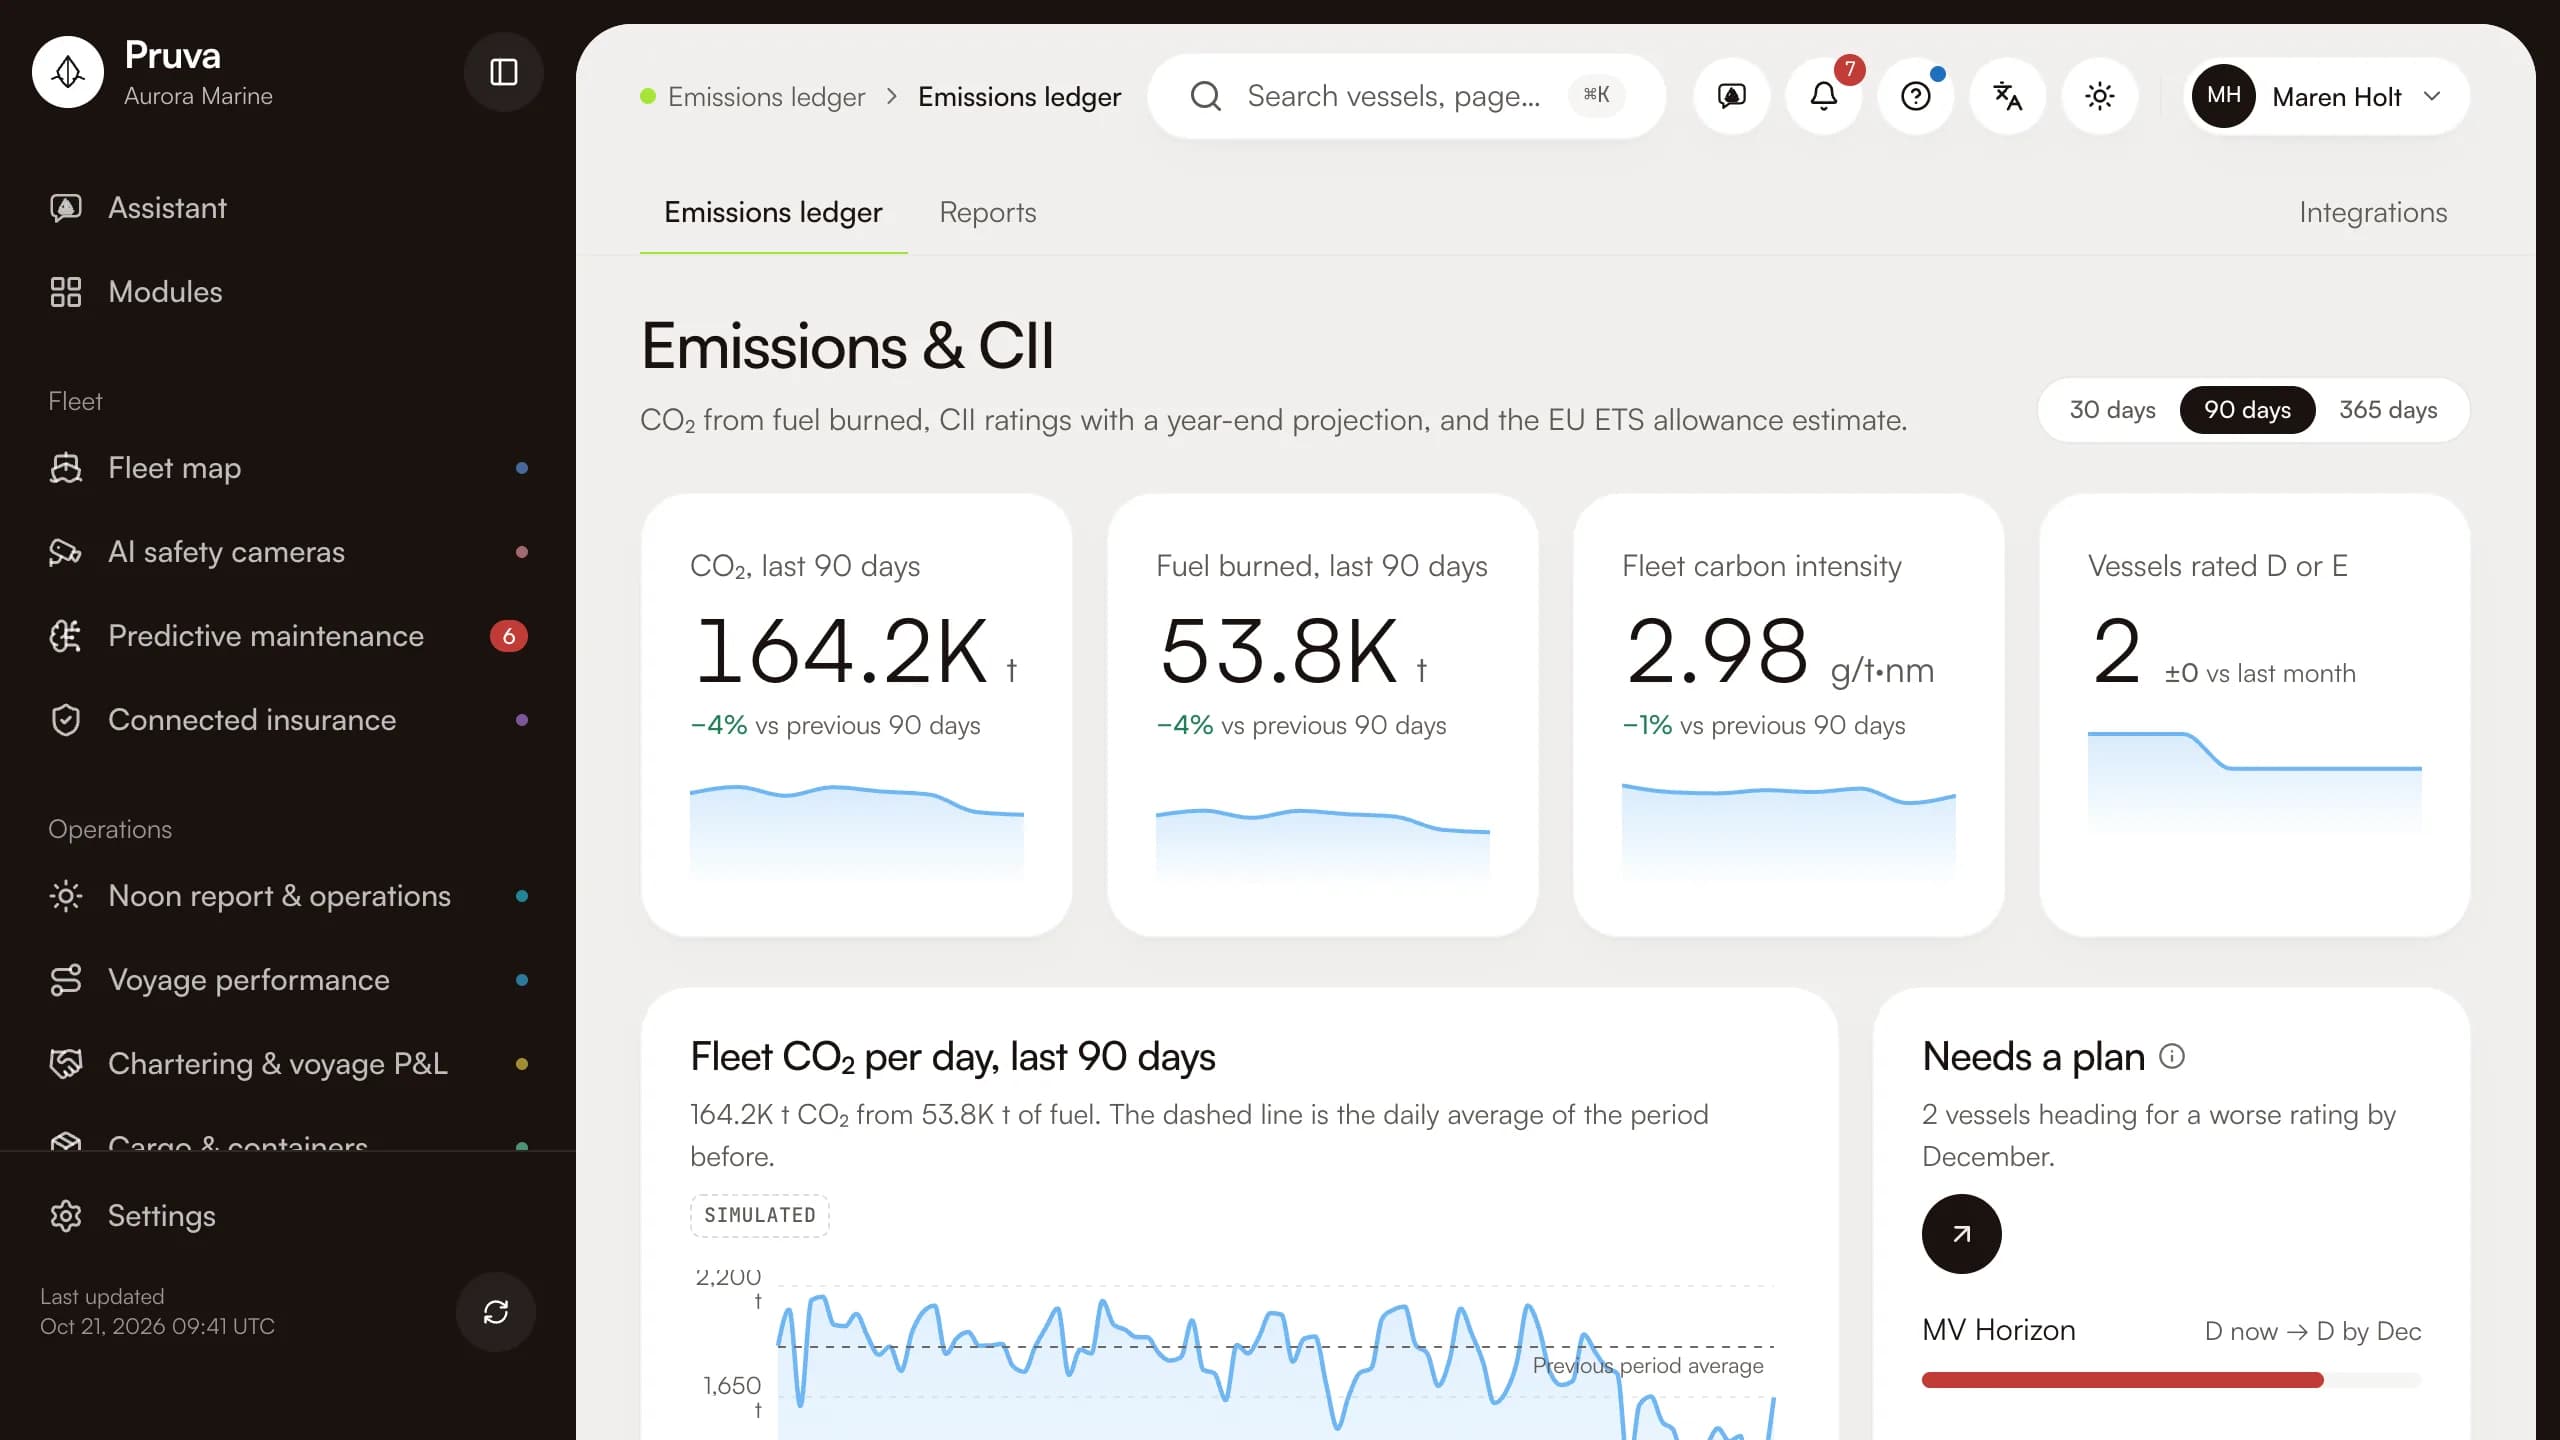Open the Fuel burned last 90 days card
The width and height of the screenshot is (2560, 1440).
[1322, 715]
